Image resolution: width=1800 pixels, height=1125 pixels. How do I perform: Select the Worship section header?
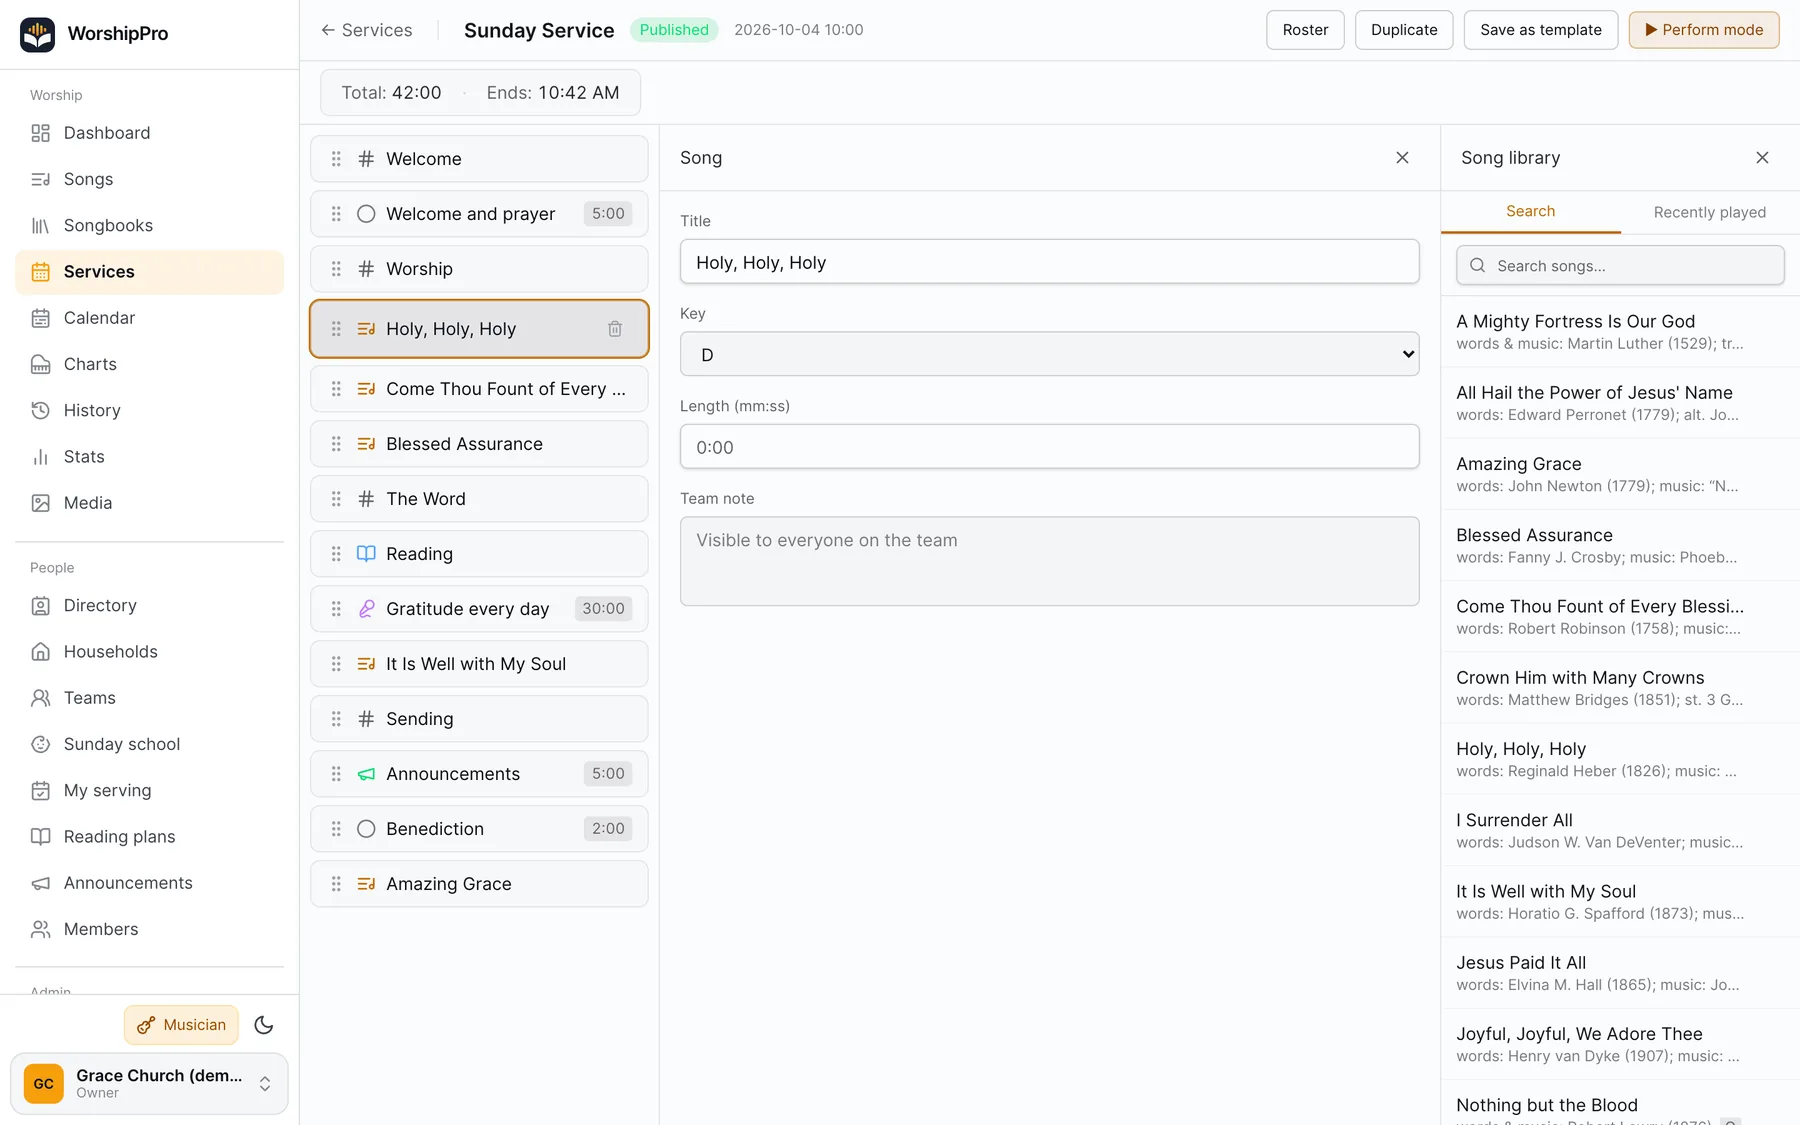point(479,269)
